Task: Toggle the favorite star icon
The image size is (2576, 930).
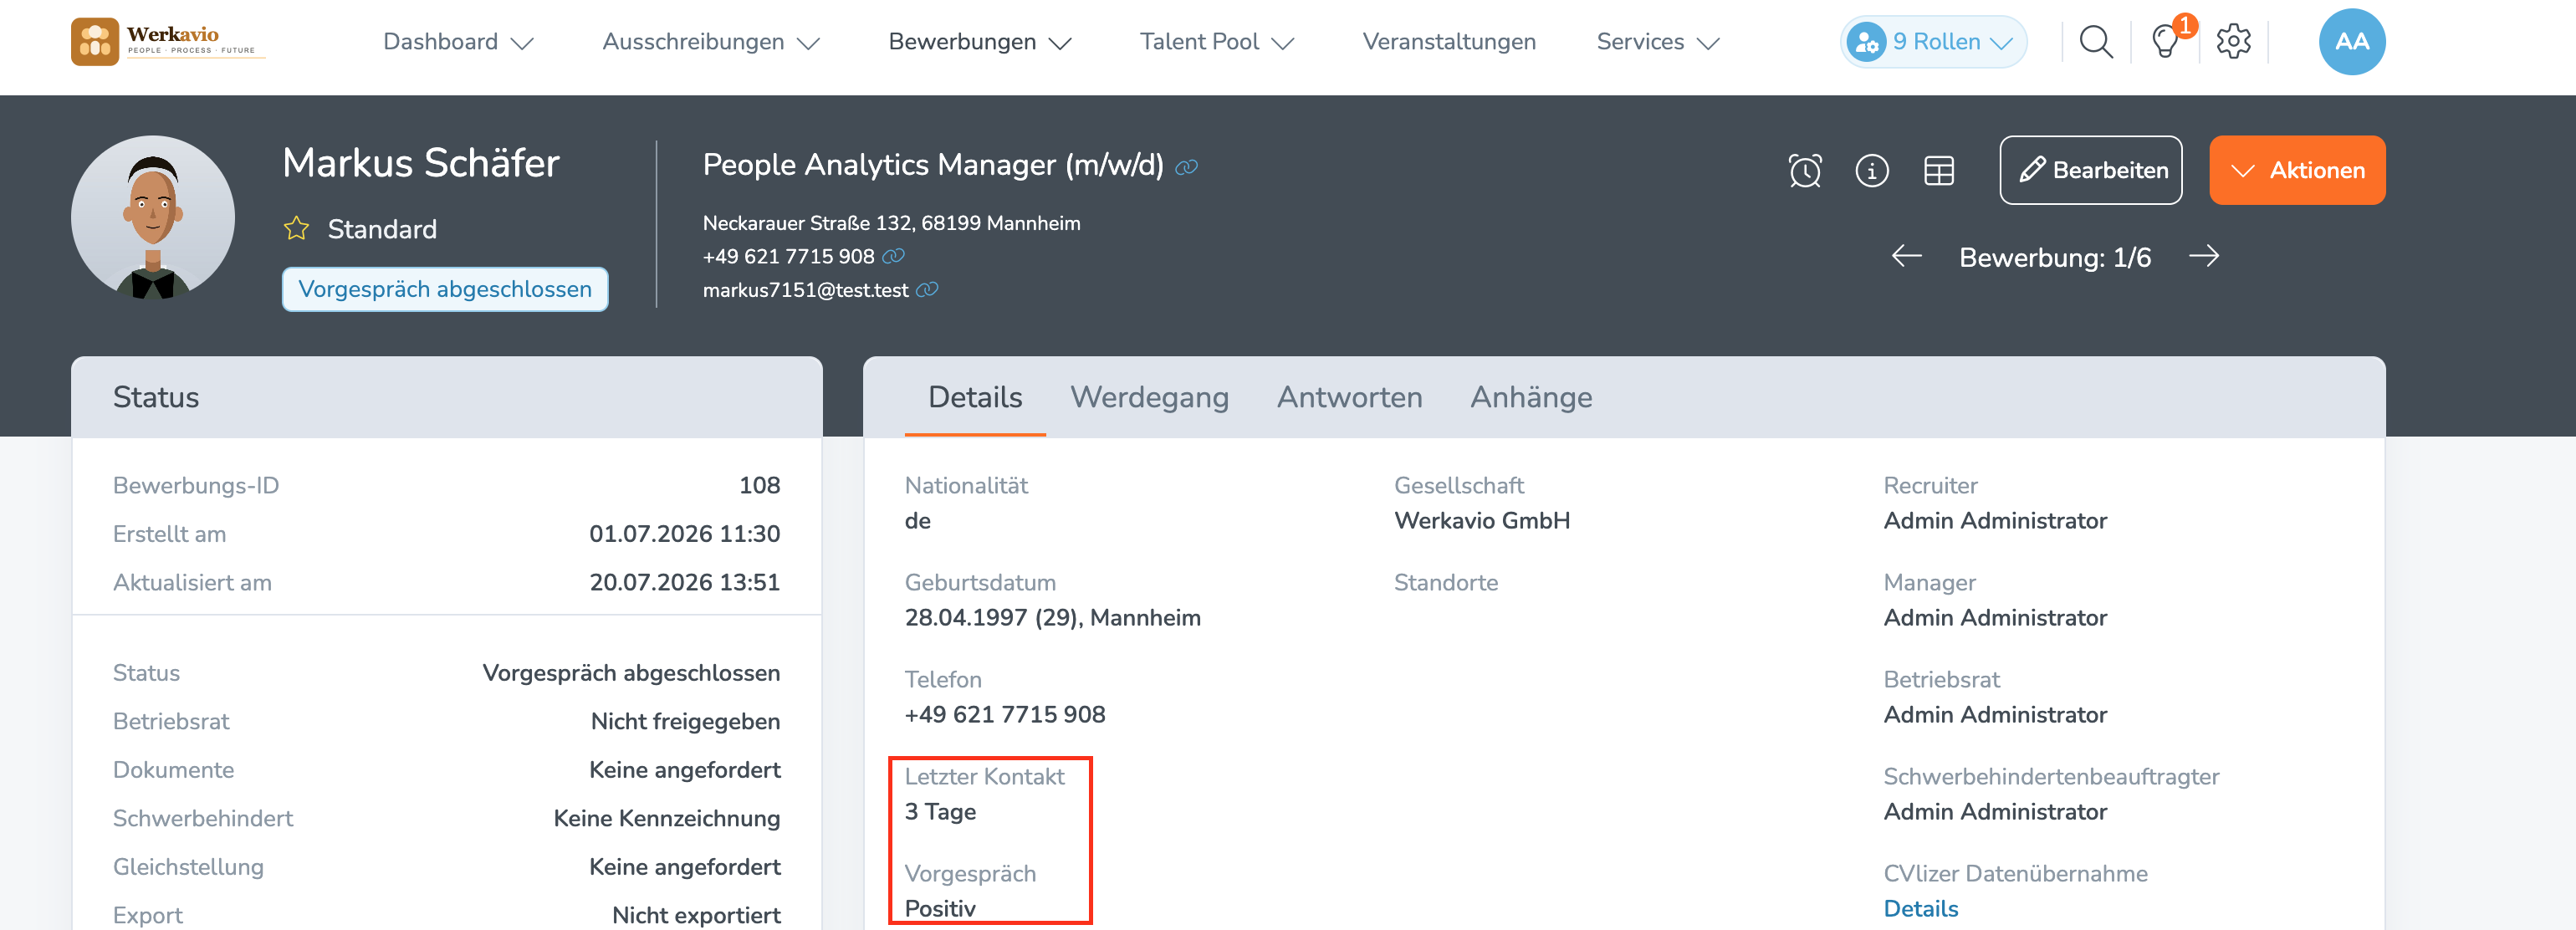Action: [x=297, y=229]
